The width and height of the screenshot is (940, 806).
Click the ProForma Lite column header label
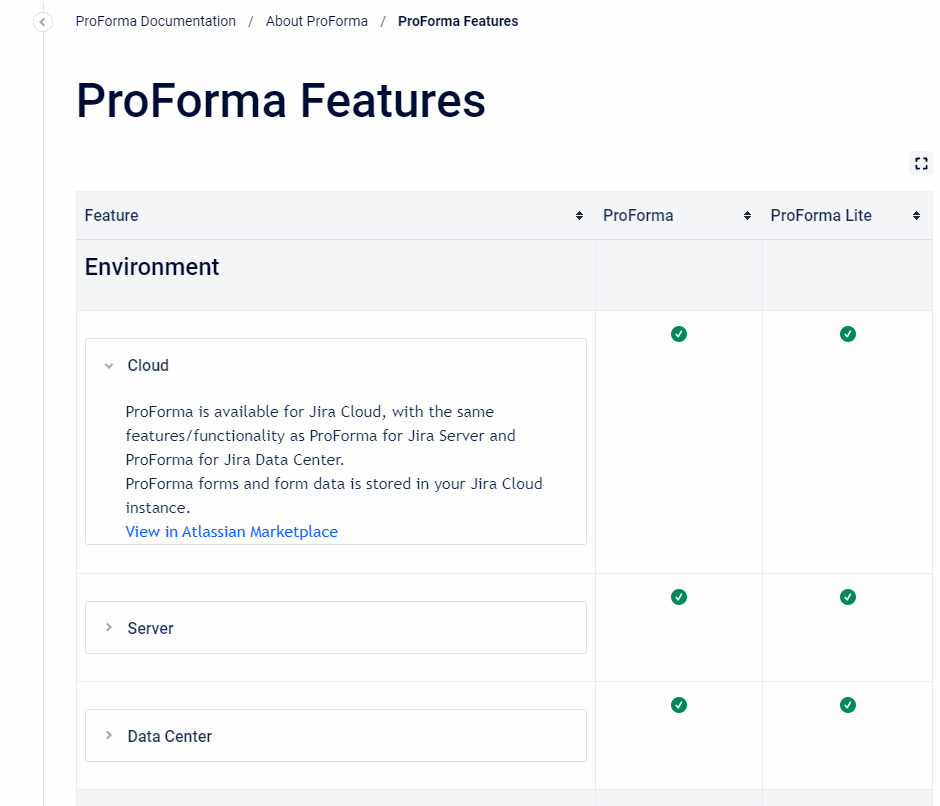tap(821, 215)
